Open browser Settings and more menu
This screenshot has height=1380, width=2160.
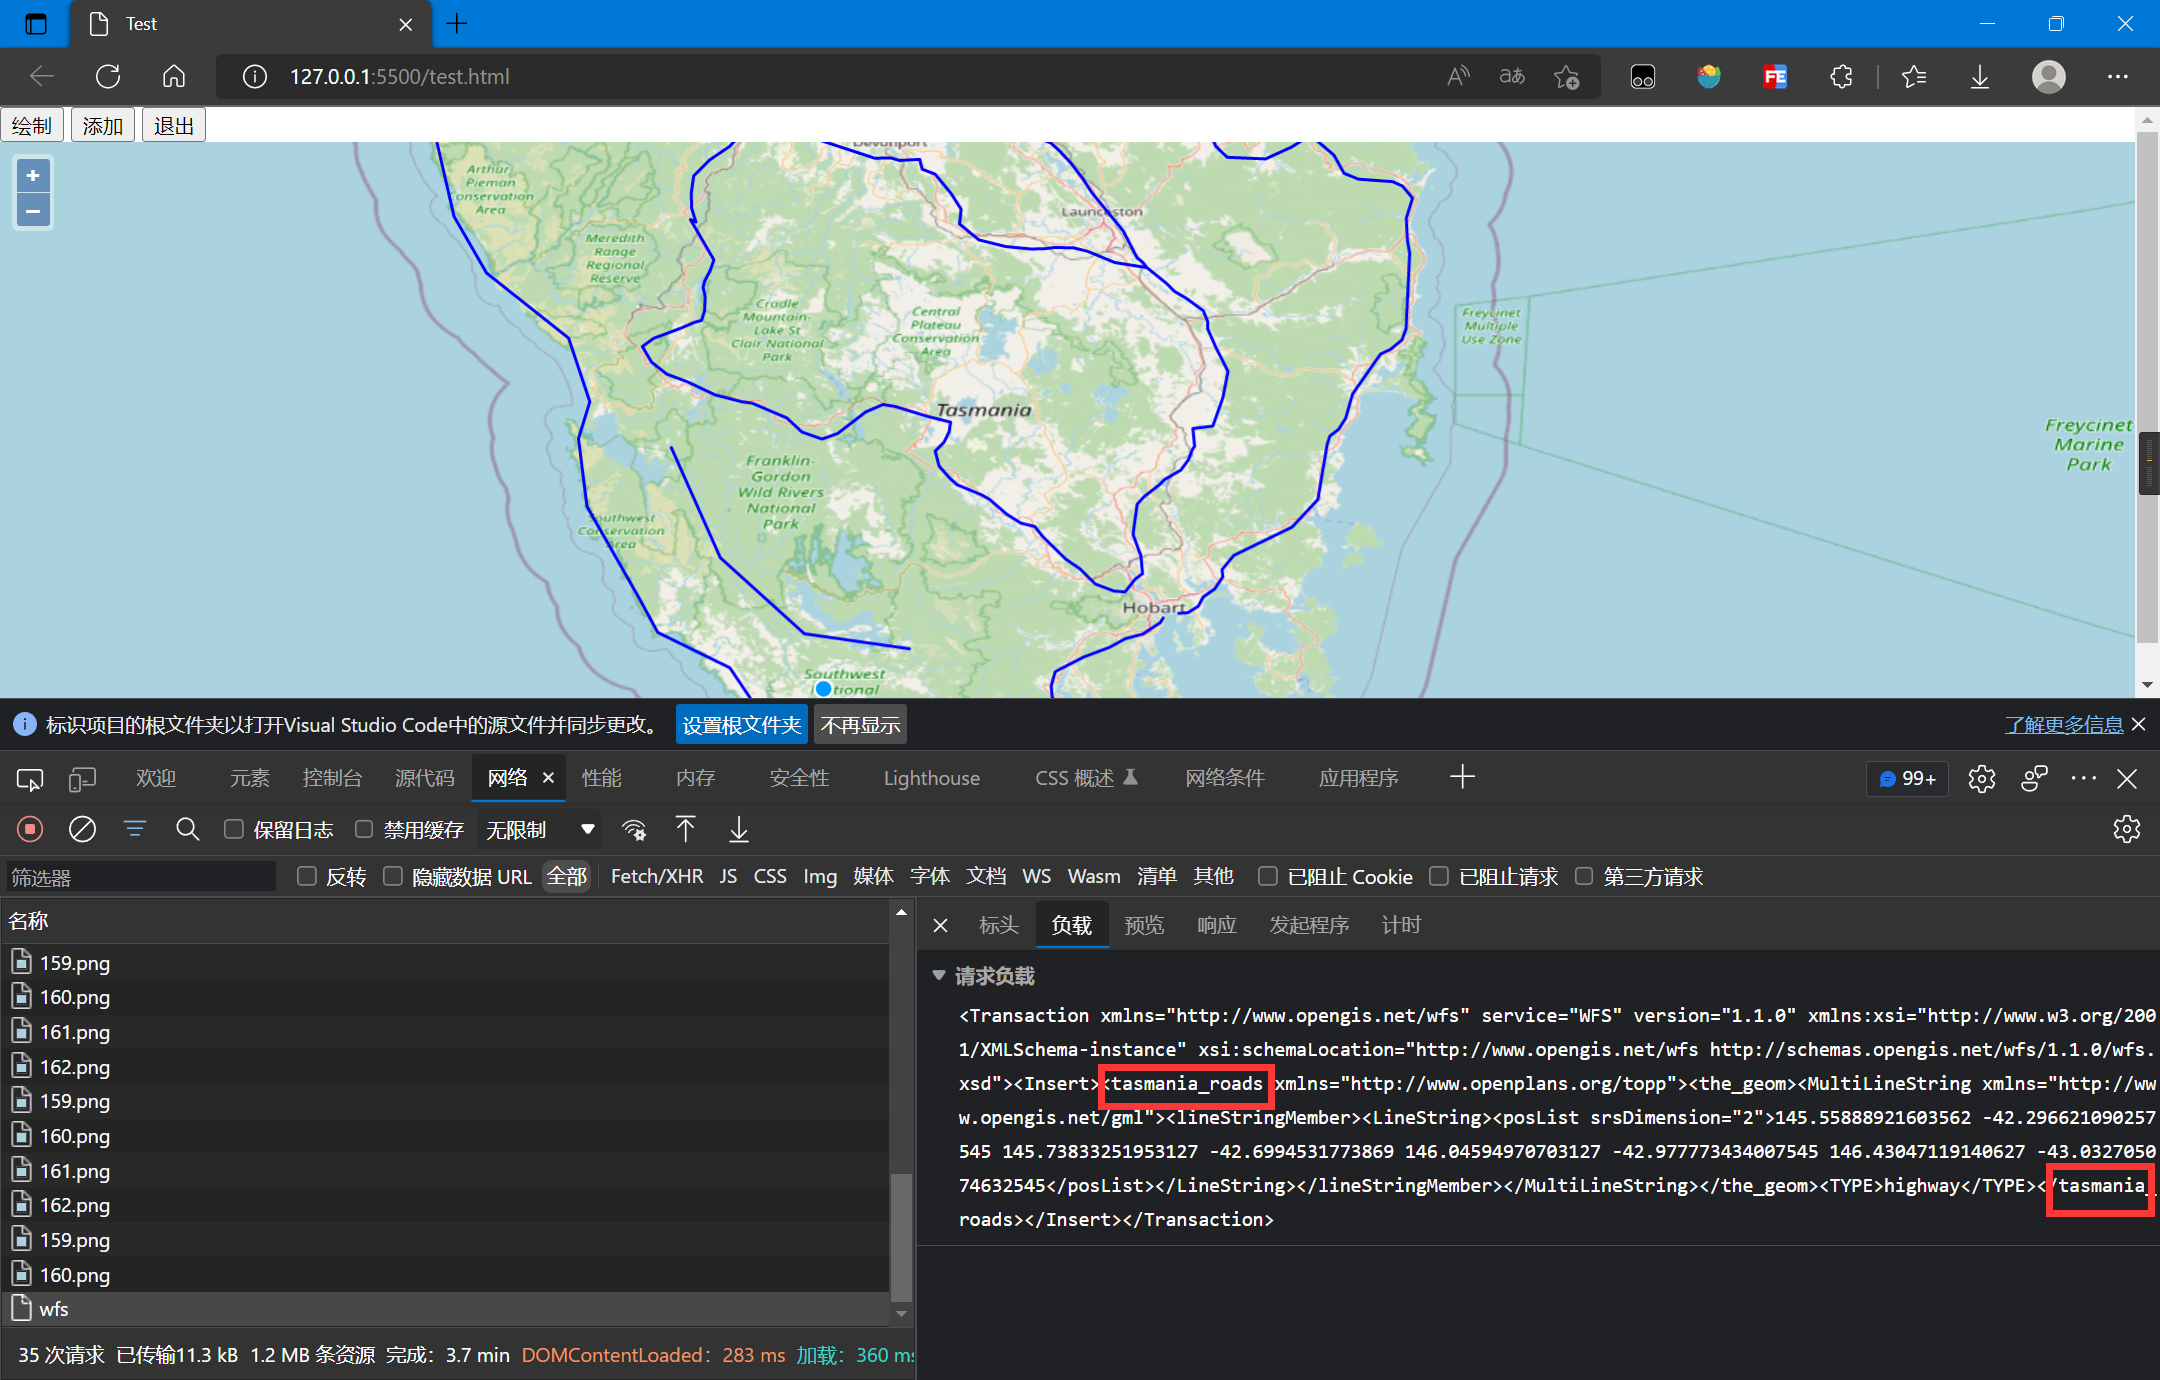[2118, 77]
